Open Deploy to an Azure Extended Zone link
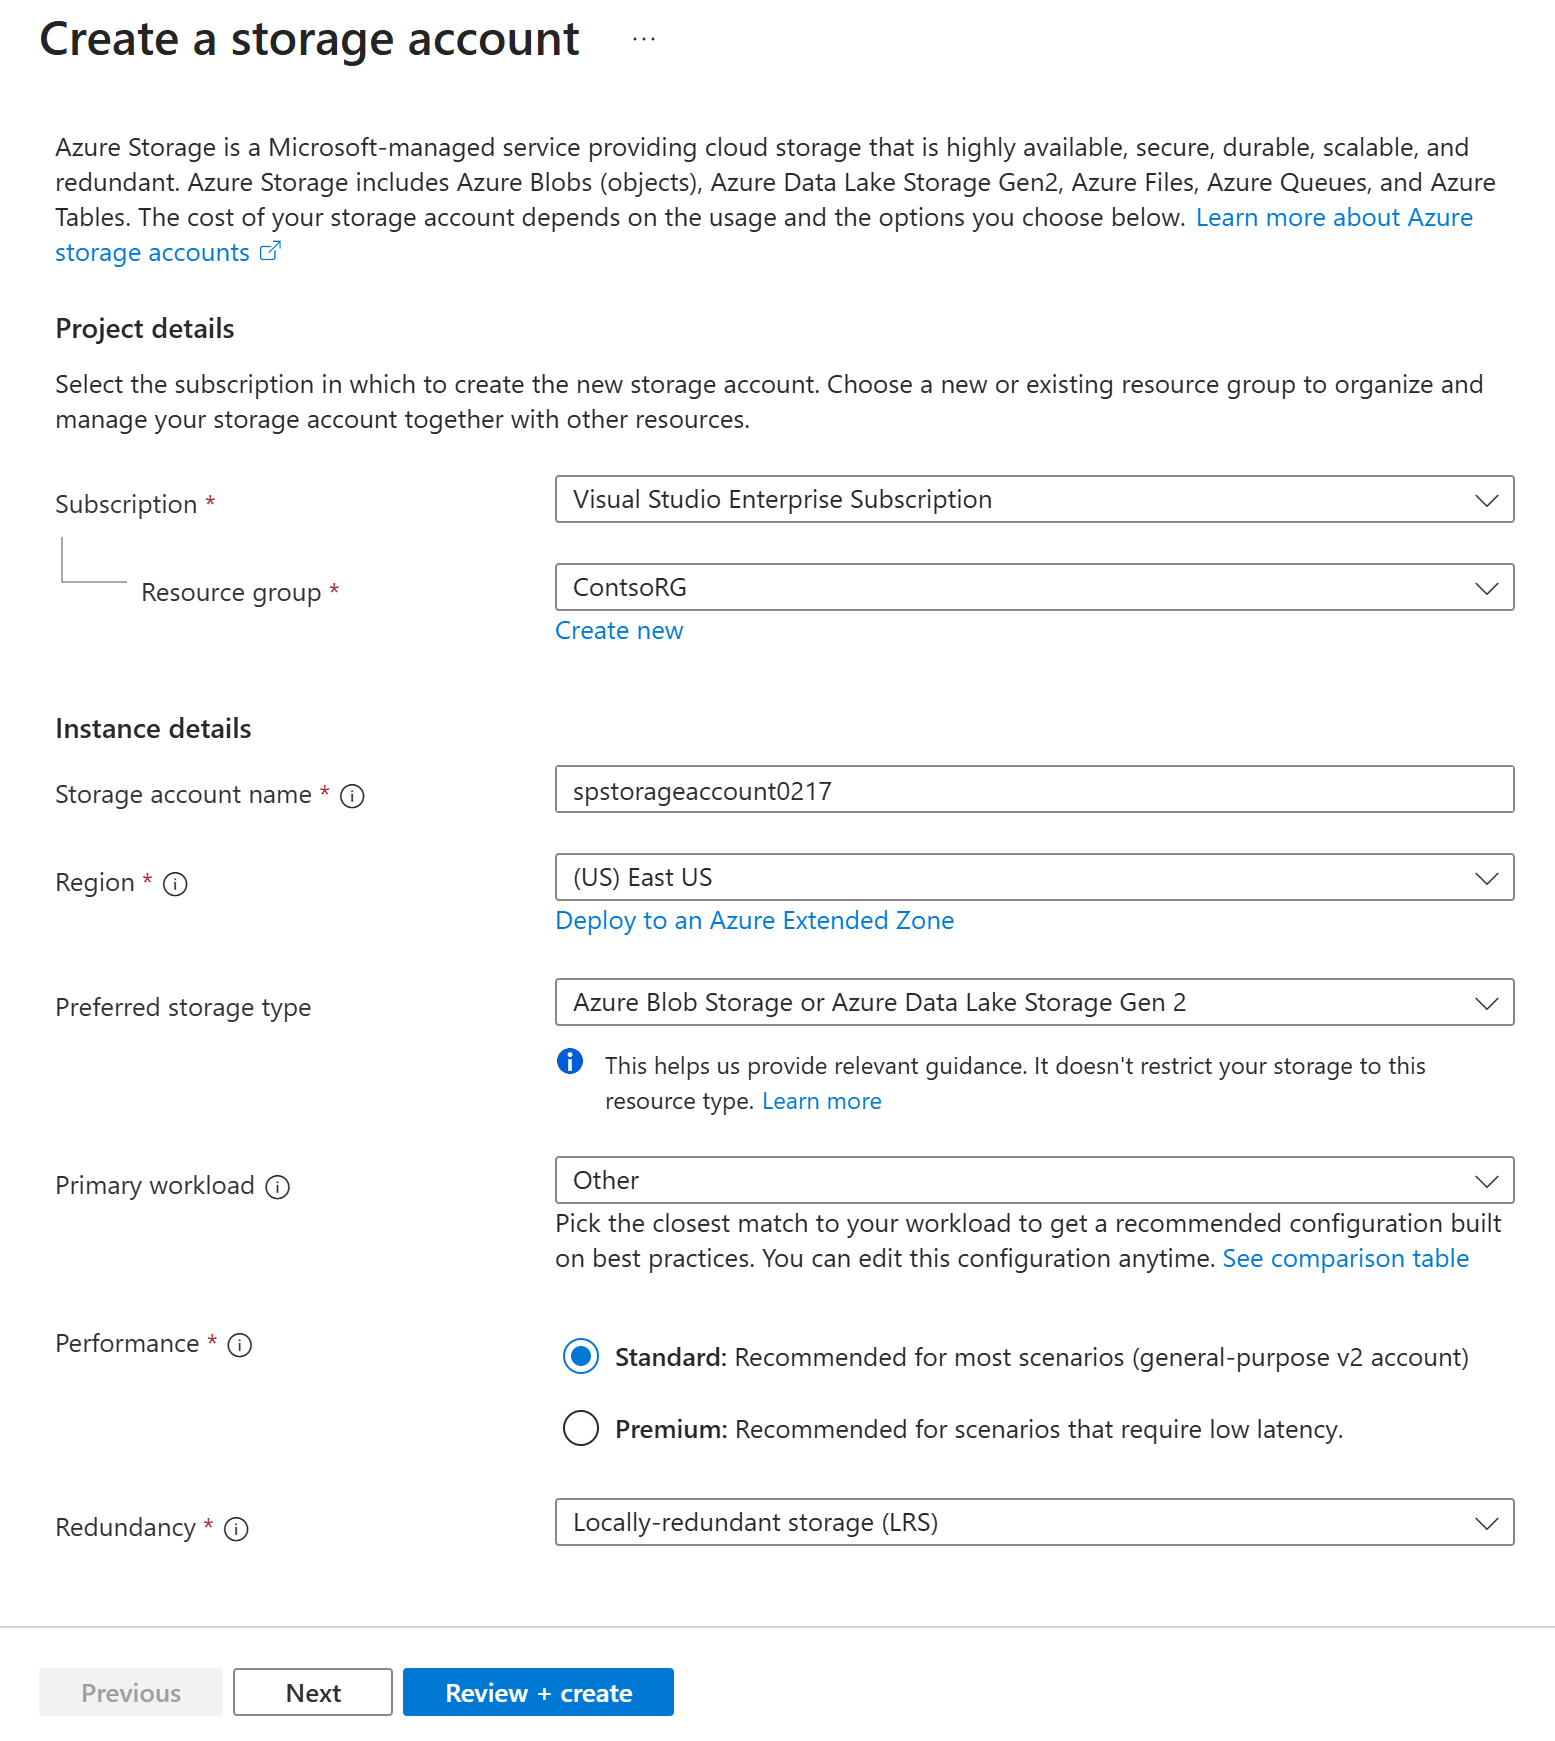The height and width of the screenshot is (1741, 1555). [754, 921]
